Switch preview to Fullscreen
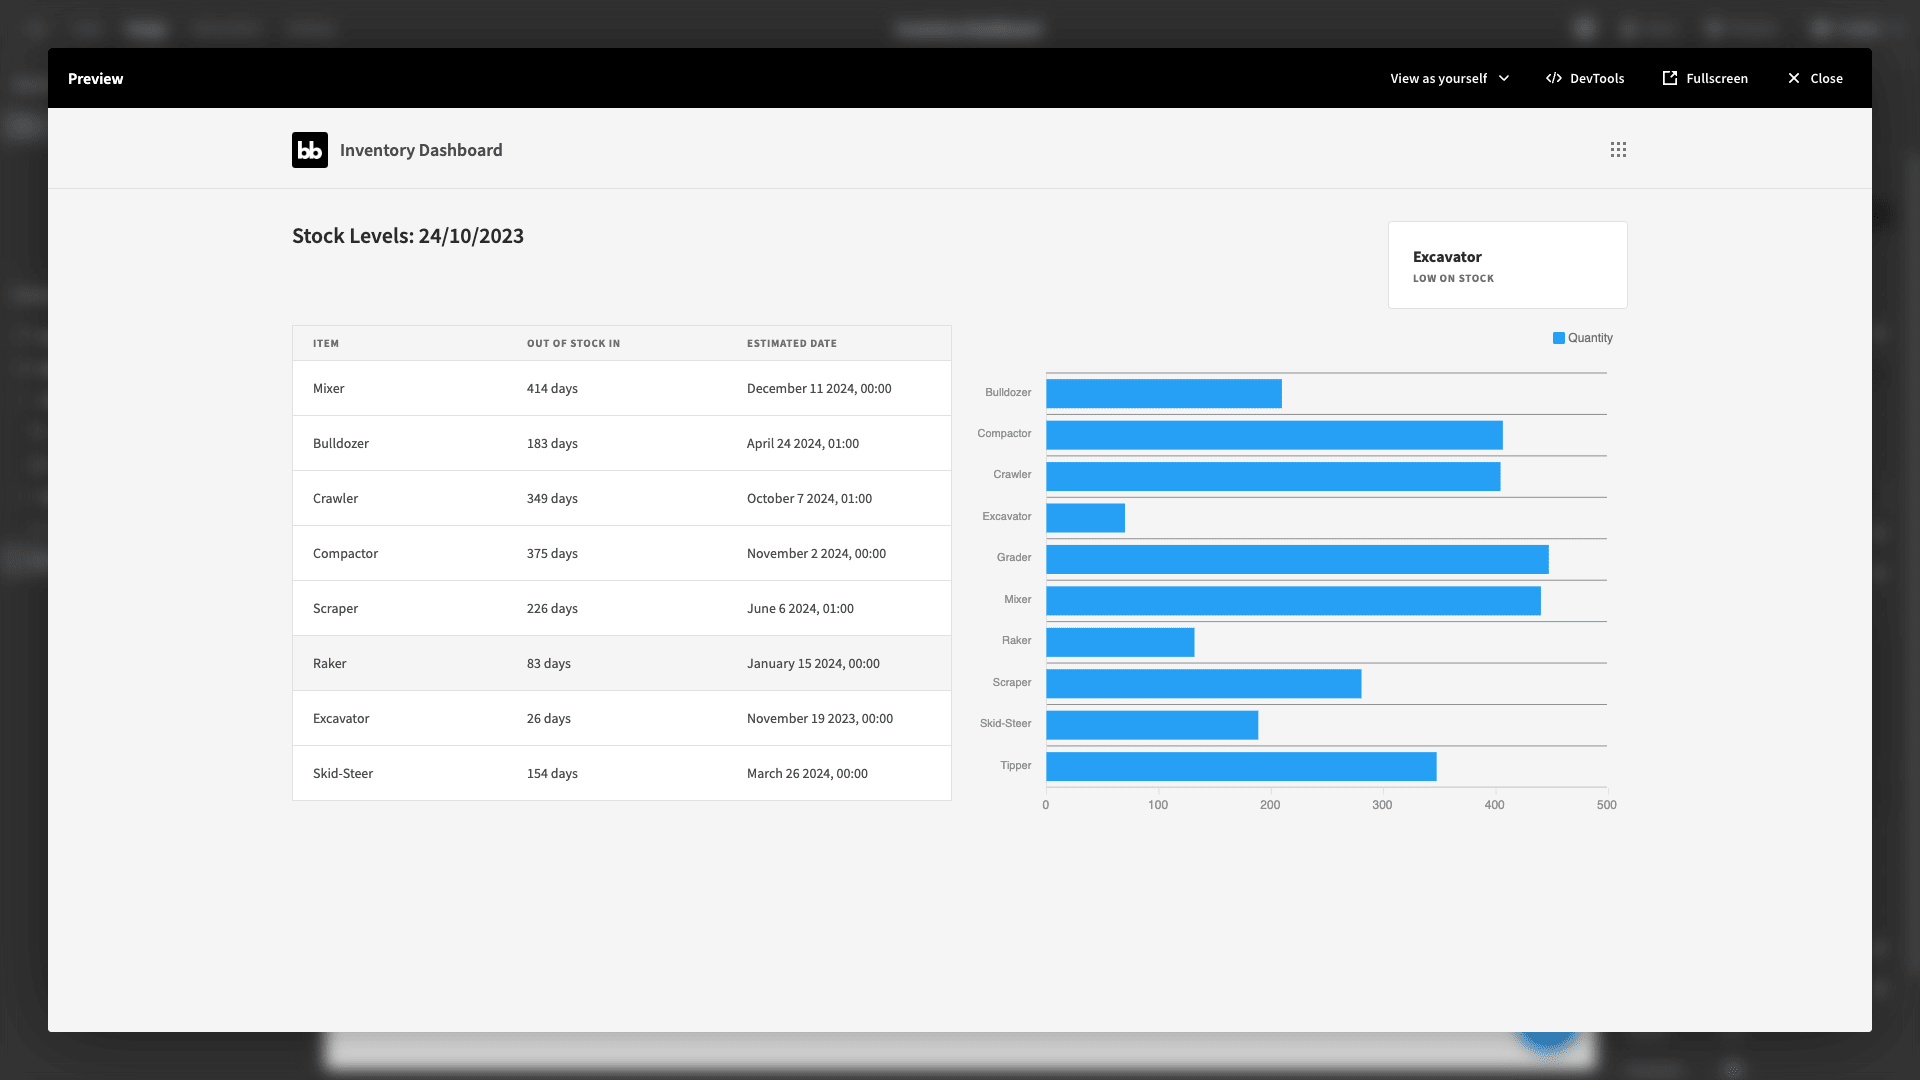 click(1705, 78)
